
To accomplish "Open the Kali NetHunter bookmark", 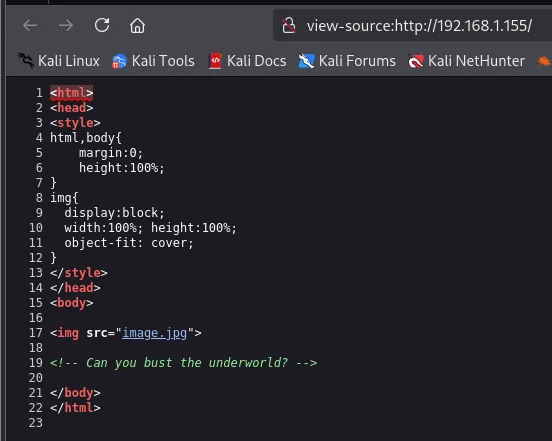I will point(466,61).
